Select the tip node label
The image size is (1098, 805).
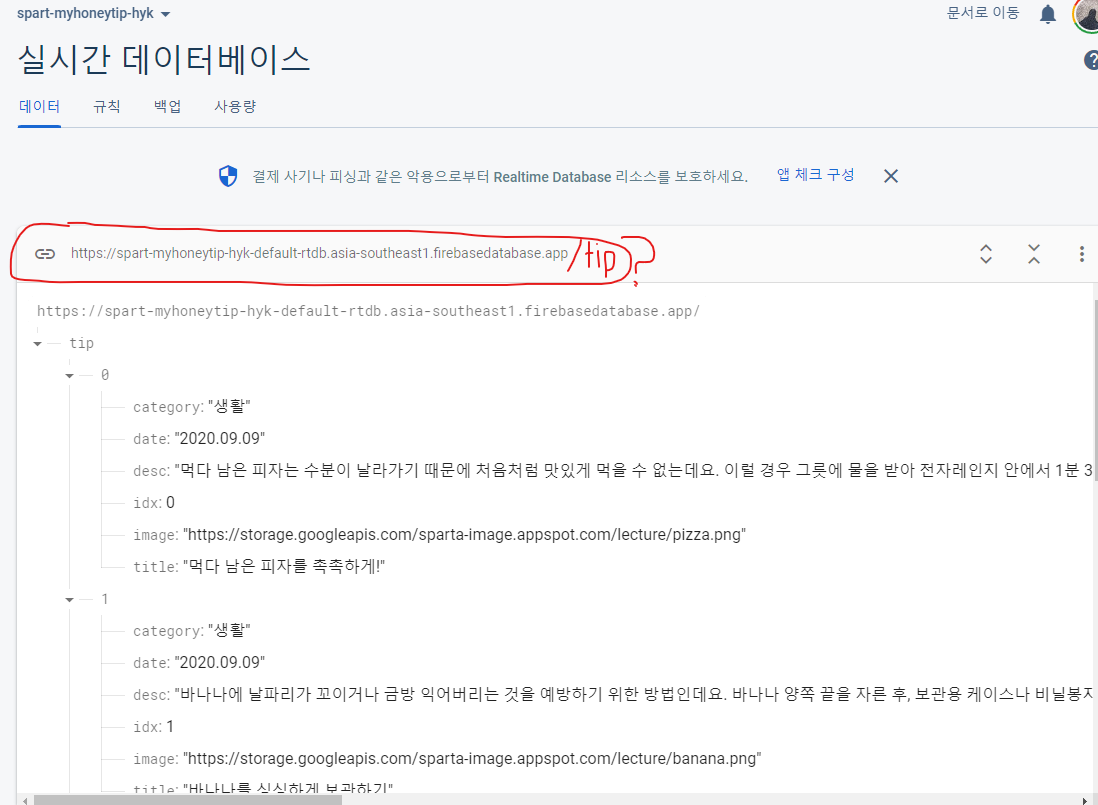[x=81, y=343]
